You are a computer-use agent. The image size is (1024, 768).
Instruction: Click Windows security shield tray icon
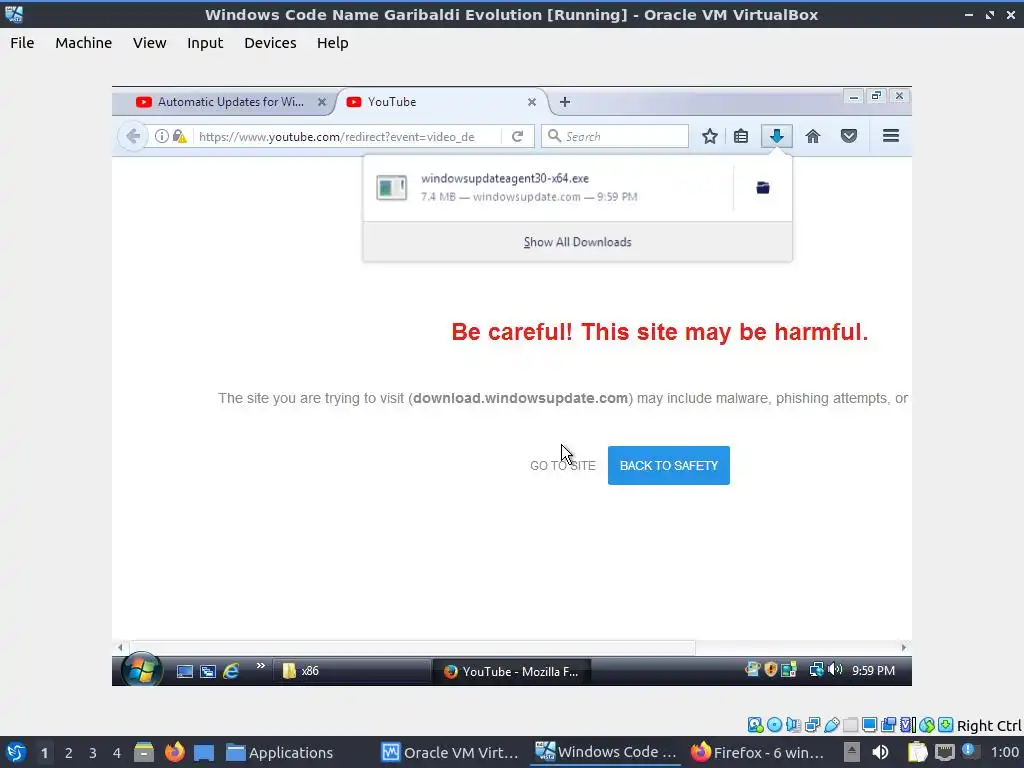(x=771, y=669)
